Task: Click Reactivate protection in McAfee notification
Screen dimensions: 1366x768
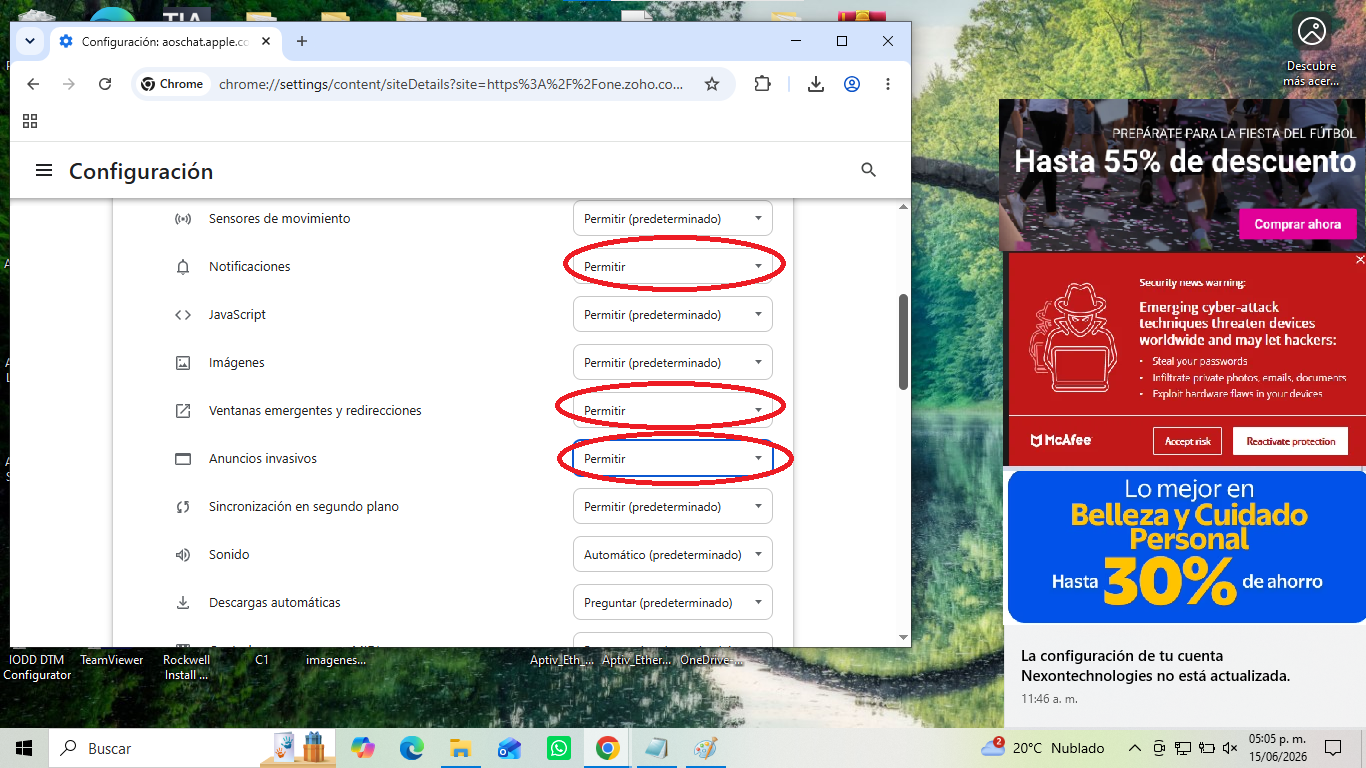Action: coord(1290,441)
